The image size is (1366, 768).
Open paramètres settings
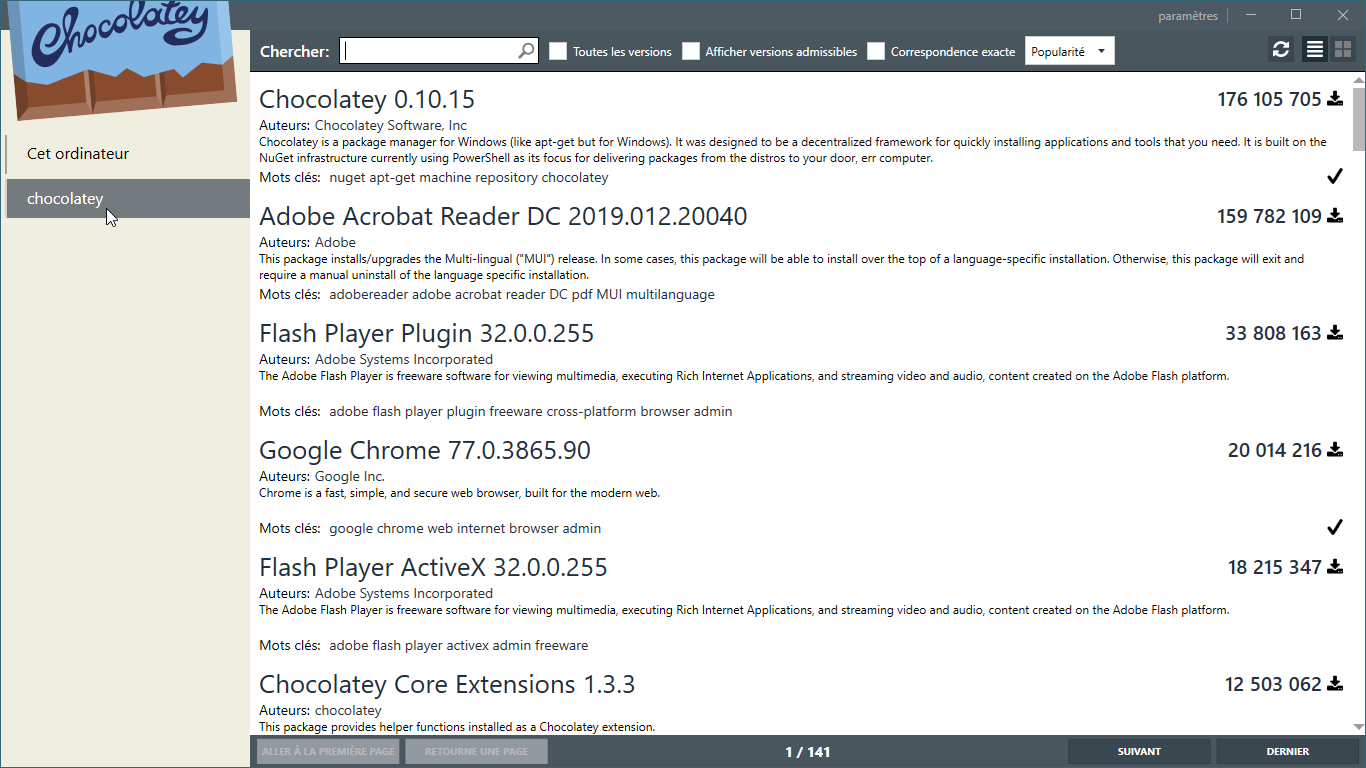point(1188,16)
